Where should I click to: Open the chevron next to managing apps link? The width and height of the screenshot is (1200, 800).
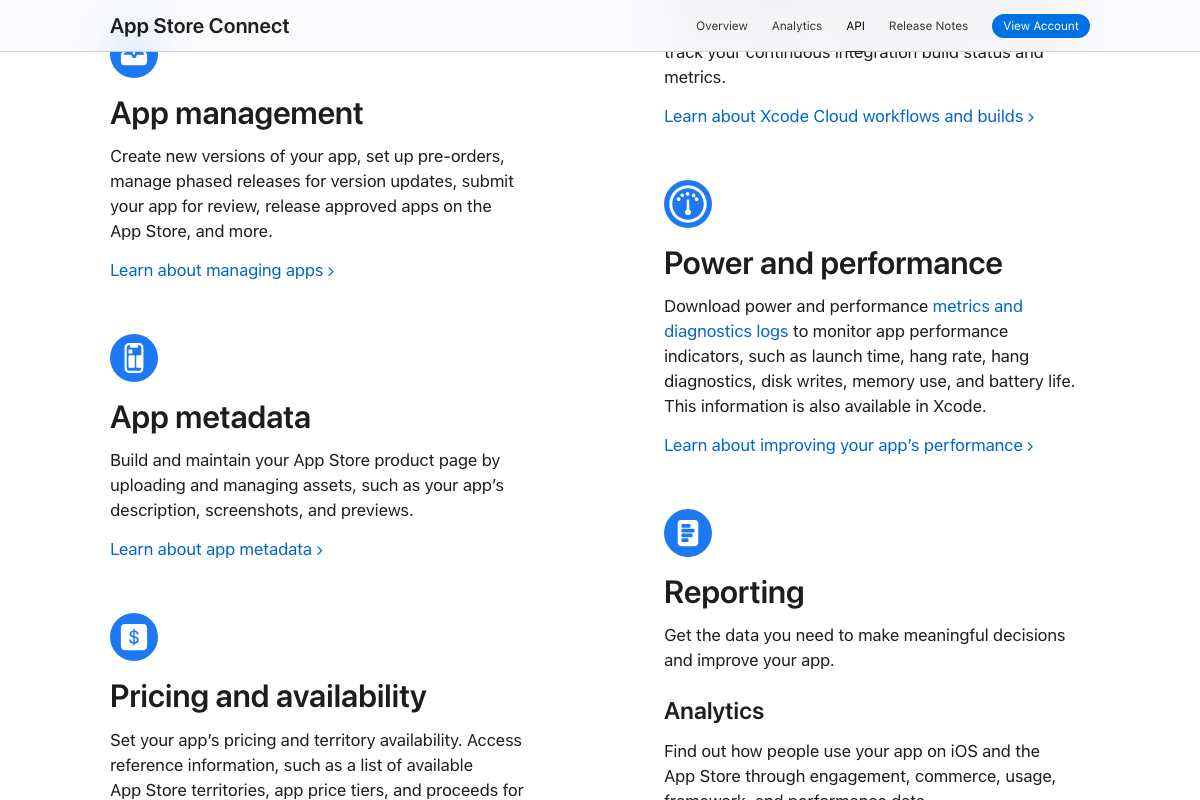(330, 270)
